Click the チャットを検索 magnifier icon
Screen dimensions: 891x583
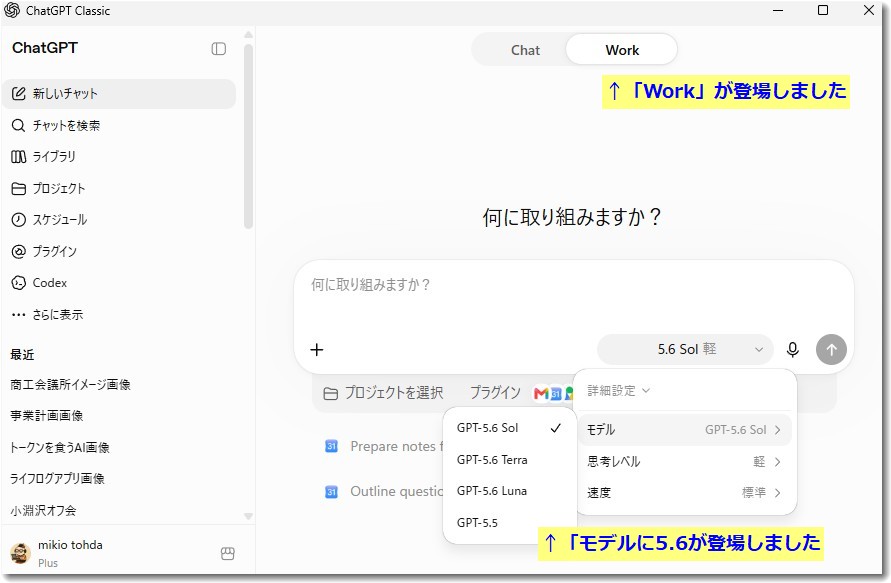coord(19,126)
